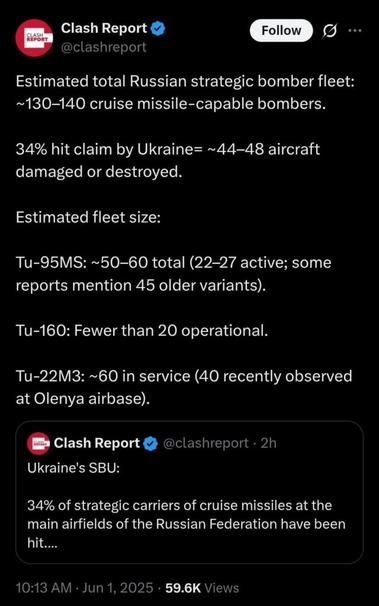Open the @clashreport handle in the header
Screen dimensions: 379x606
tap(104, 47)
